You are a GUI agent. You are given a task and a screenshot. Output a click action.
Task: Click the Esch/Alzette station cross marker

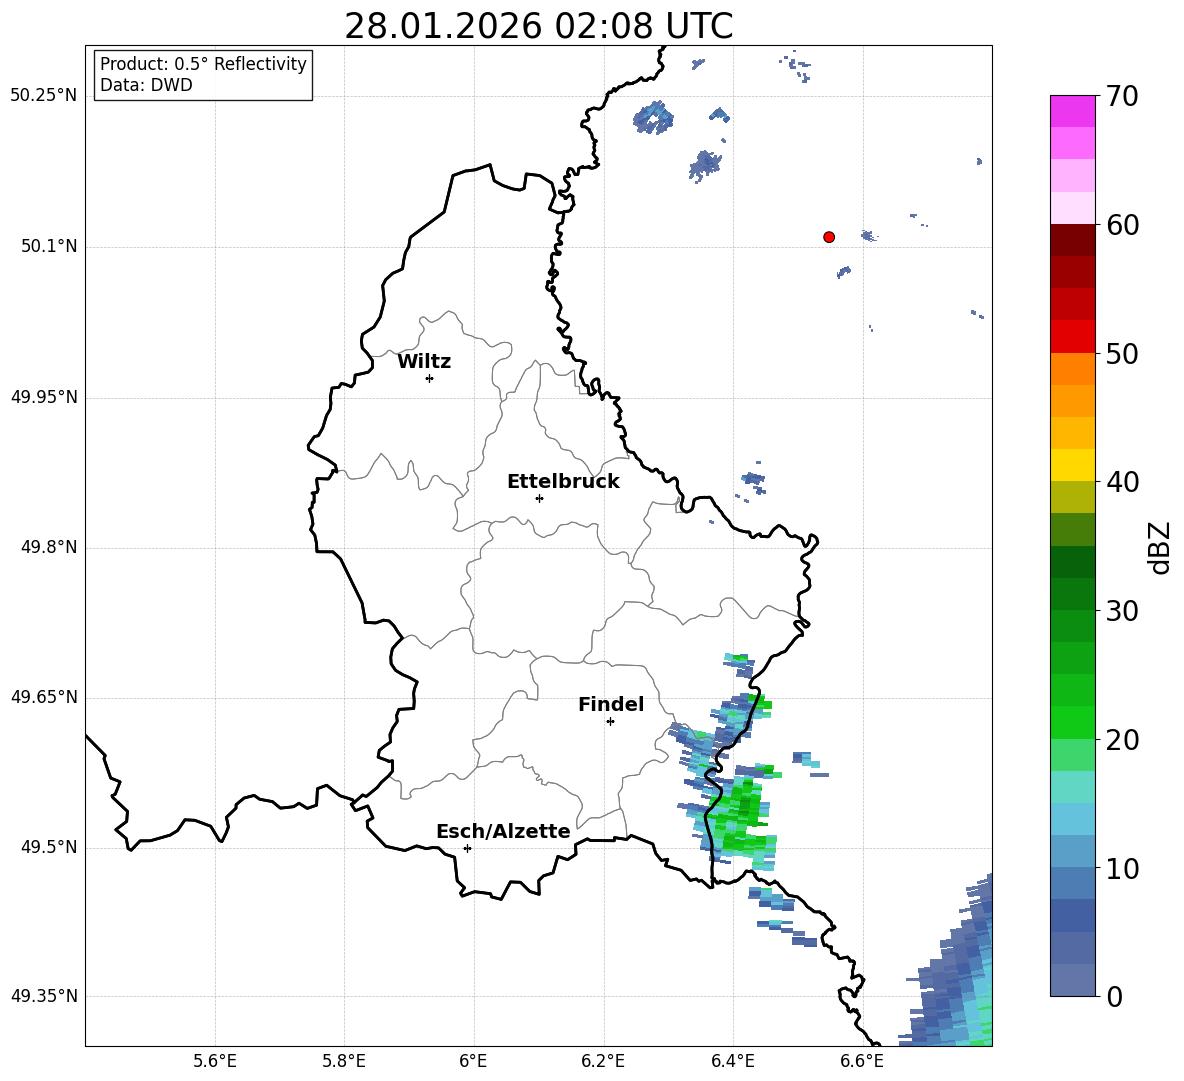467,848
